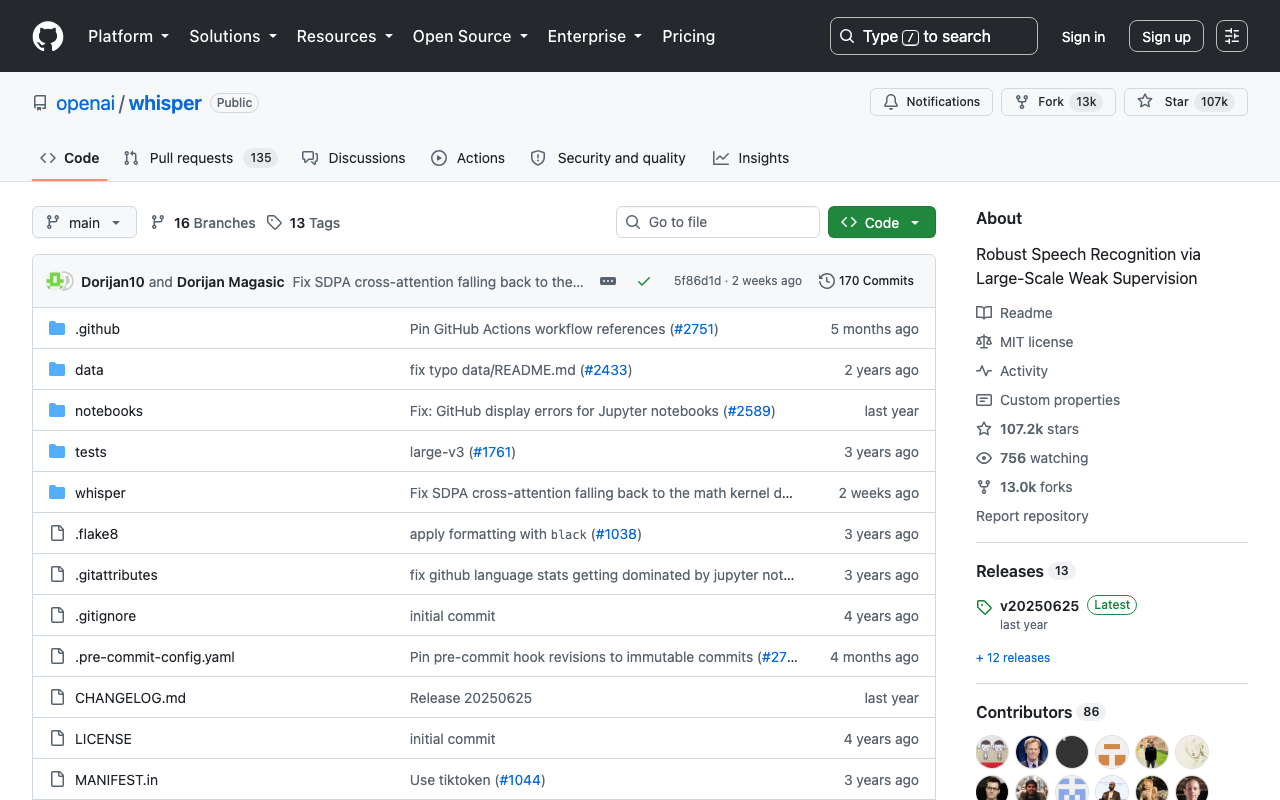
Task: Click the GitHub logo icon
Action: click(x=48, y=36)
